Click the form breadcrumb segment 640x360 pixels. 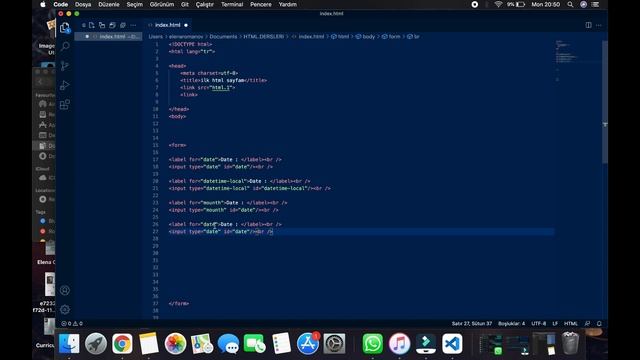pos(391,36)
